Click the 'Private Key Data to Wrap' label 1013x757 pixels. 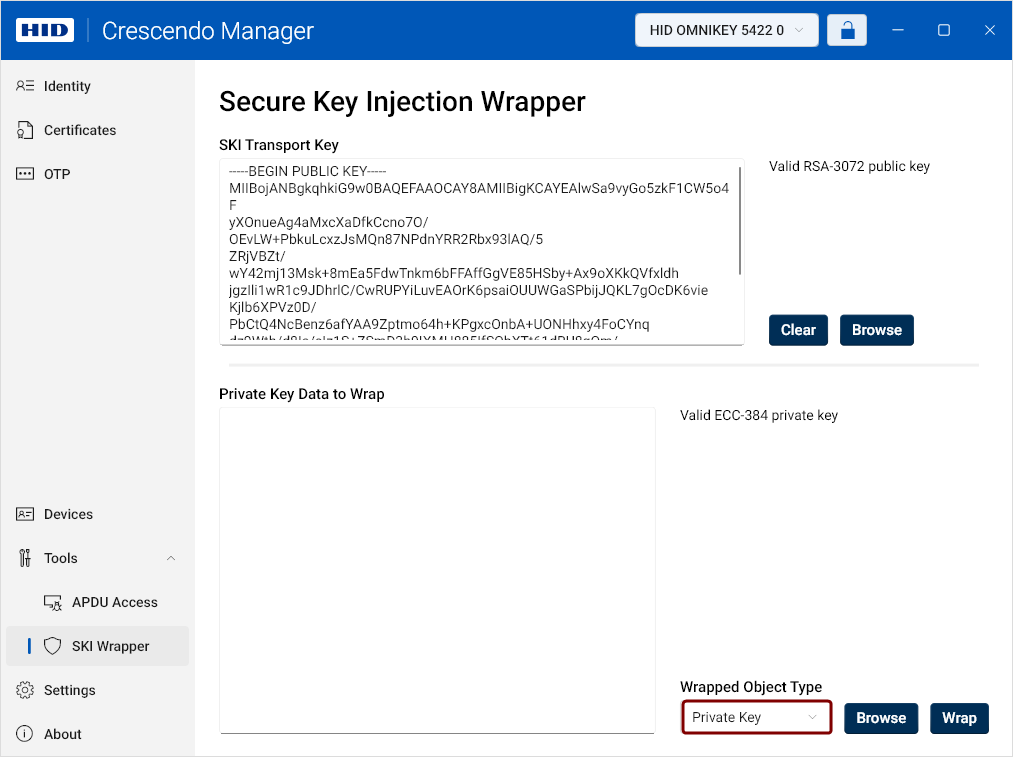[302, 394]
